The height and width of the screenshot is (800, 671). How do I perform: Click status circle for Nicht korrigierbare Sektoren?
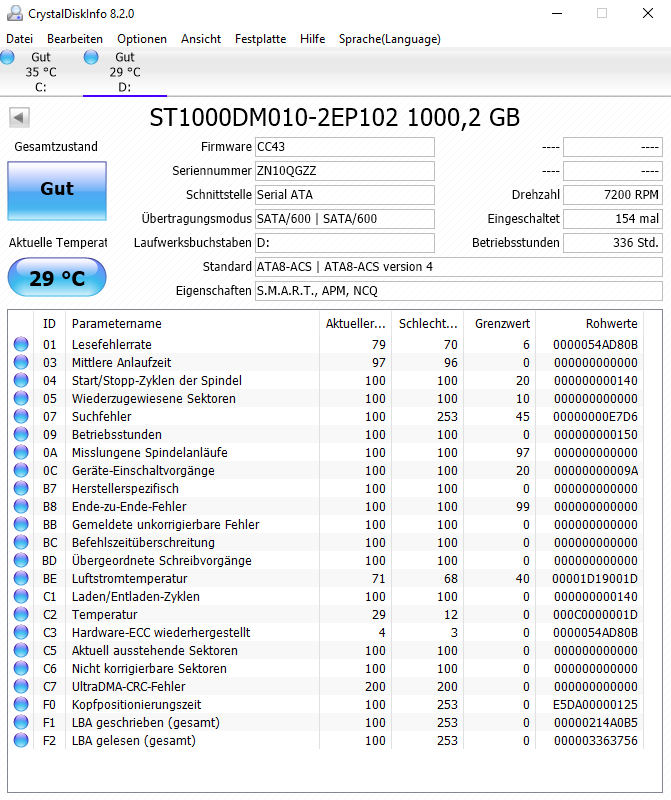(21, 668)
